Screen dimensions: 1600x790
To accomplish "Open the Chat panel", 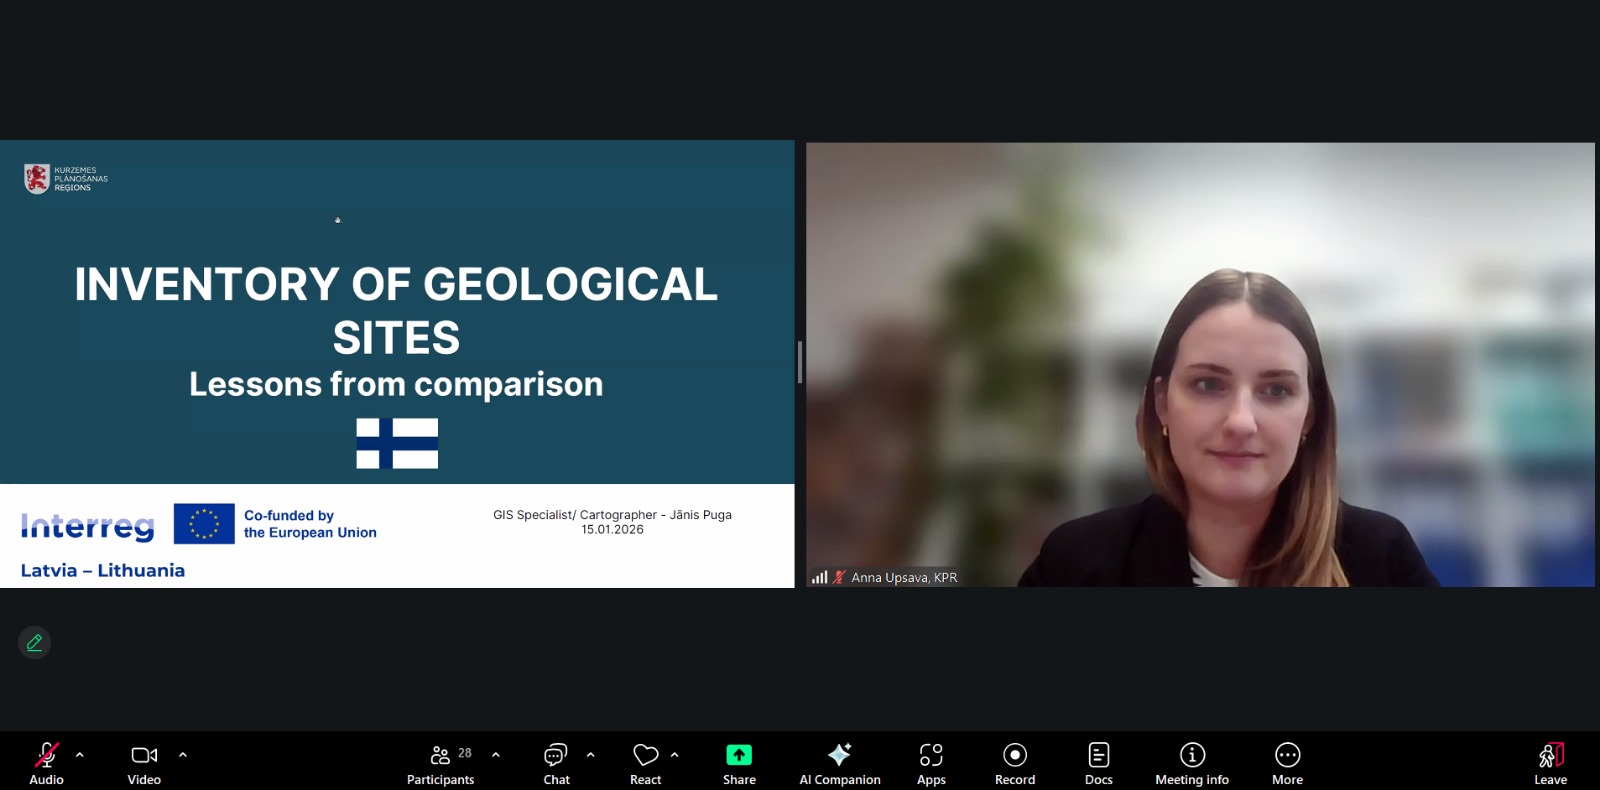I will click(556, 762).
